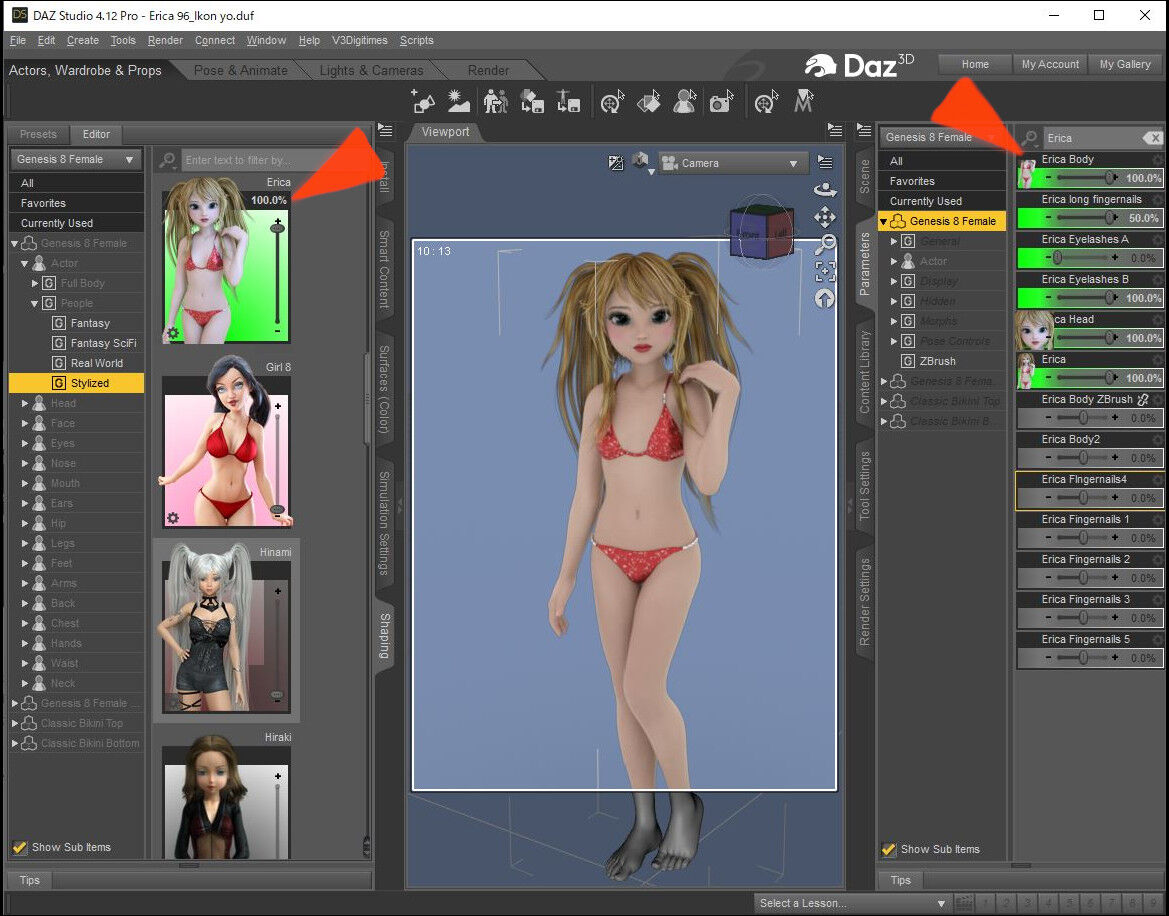Open the draw style cube icon menu
Screen dimensions: 1169x916
click(640, 162)
